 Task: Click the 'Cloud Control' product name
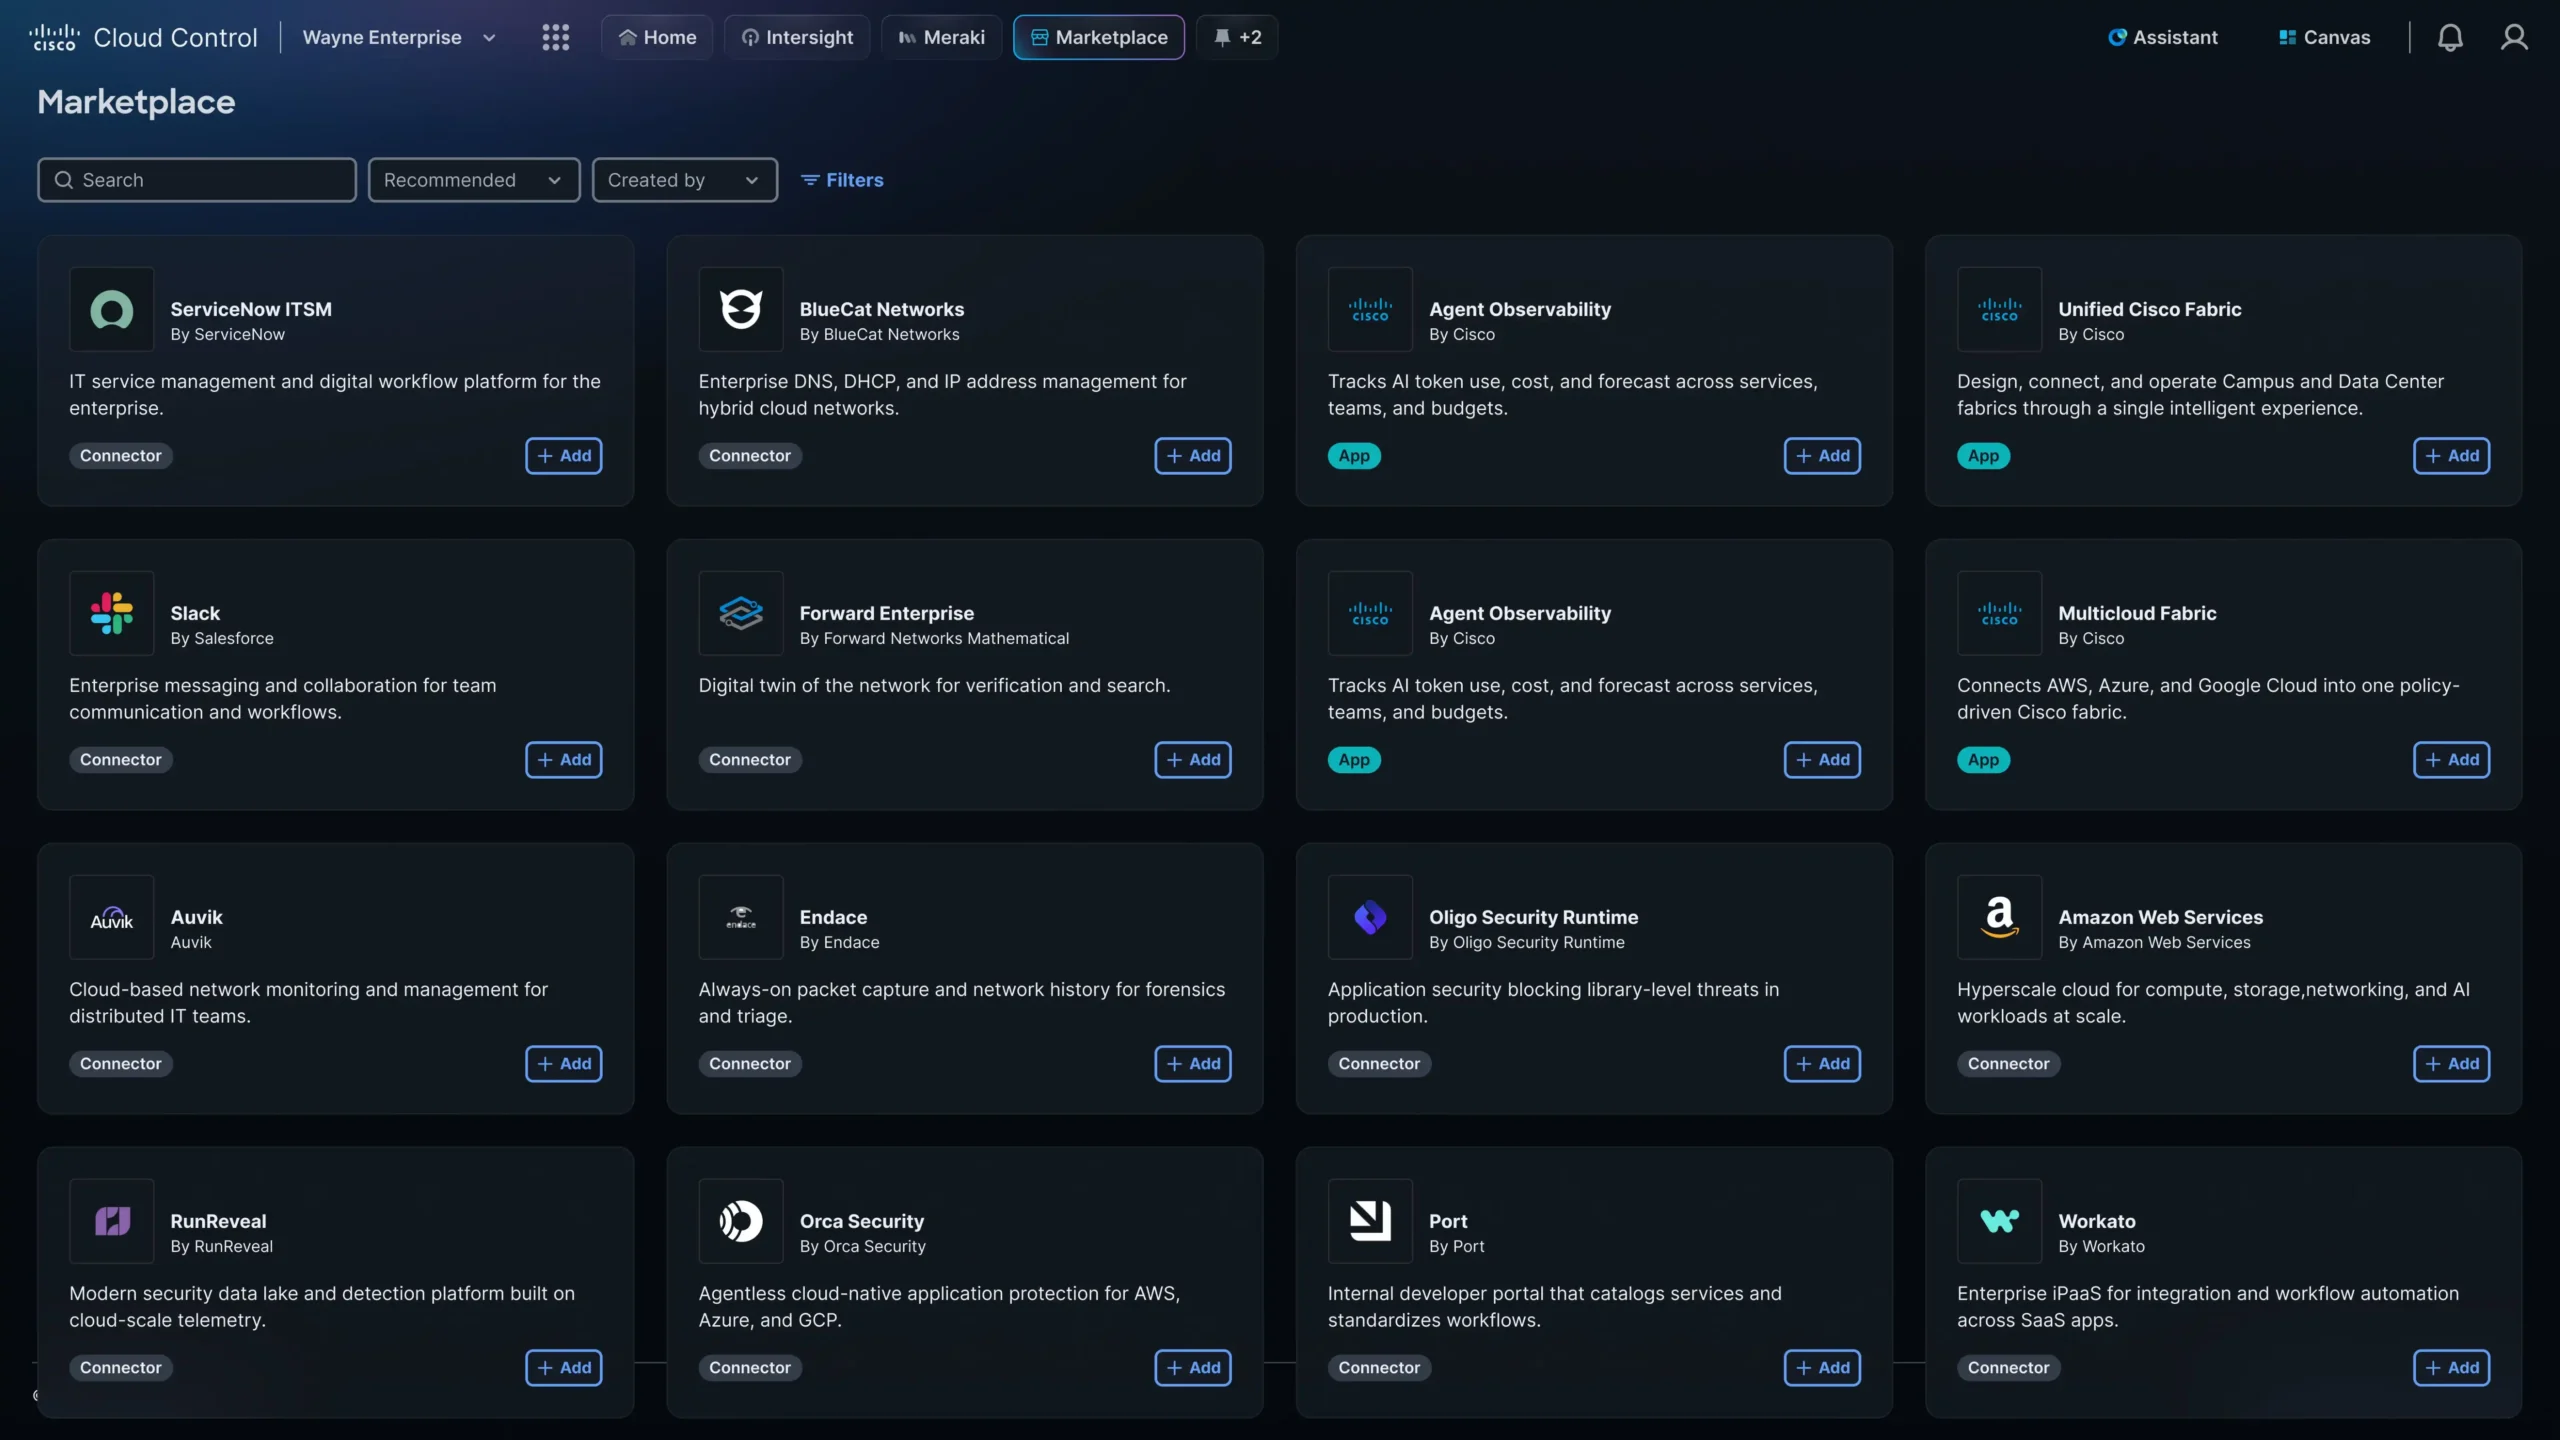coord(175,37)
